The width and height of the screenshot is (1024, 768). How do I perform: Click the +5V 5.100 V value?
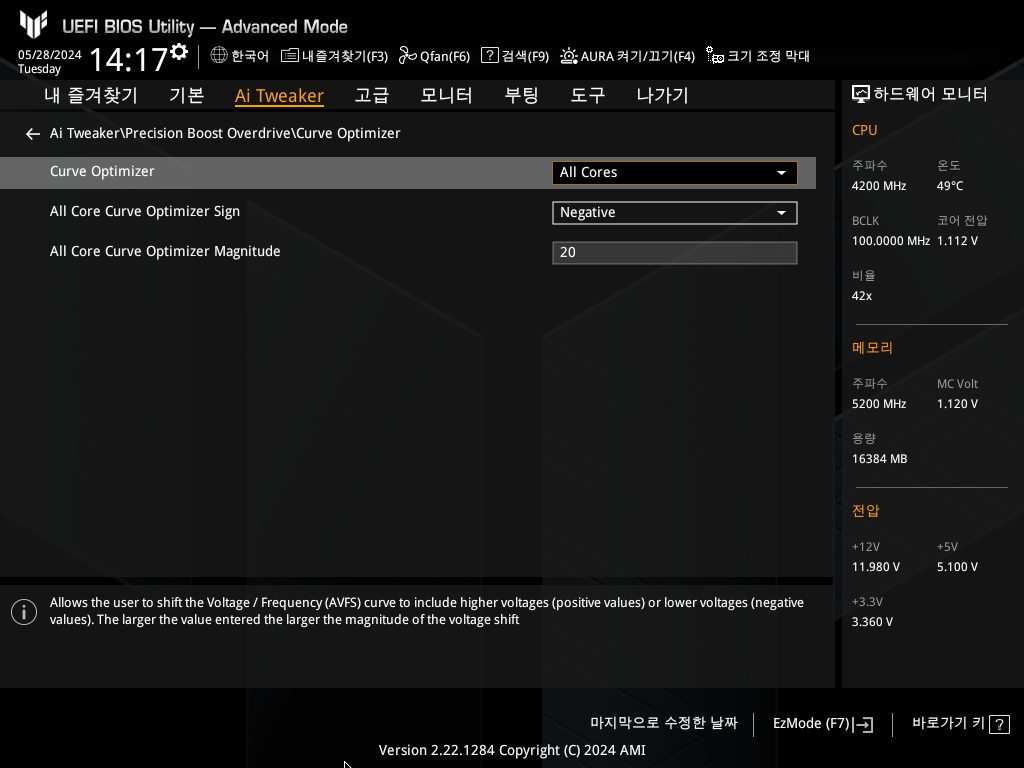pos(957,567)
